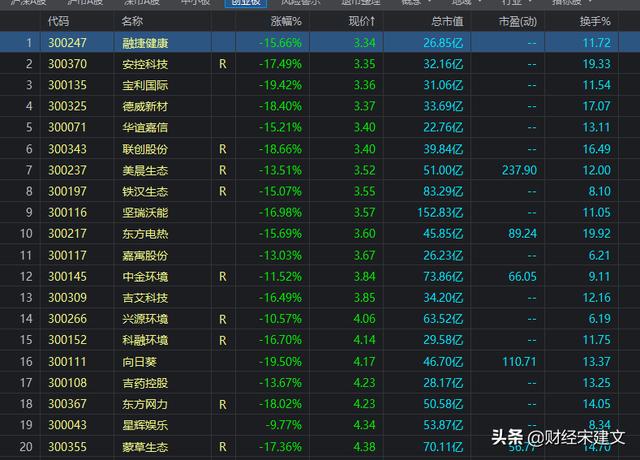Select stock code 300247

pyautogui.click(x=67, y=42)
